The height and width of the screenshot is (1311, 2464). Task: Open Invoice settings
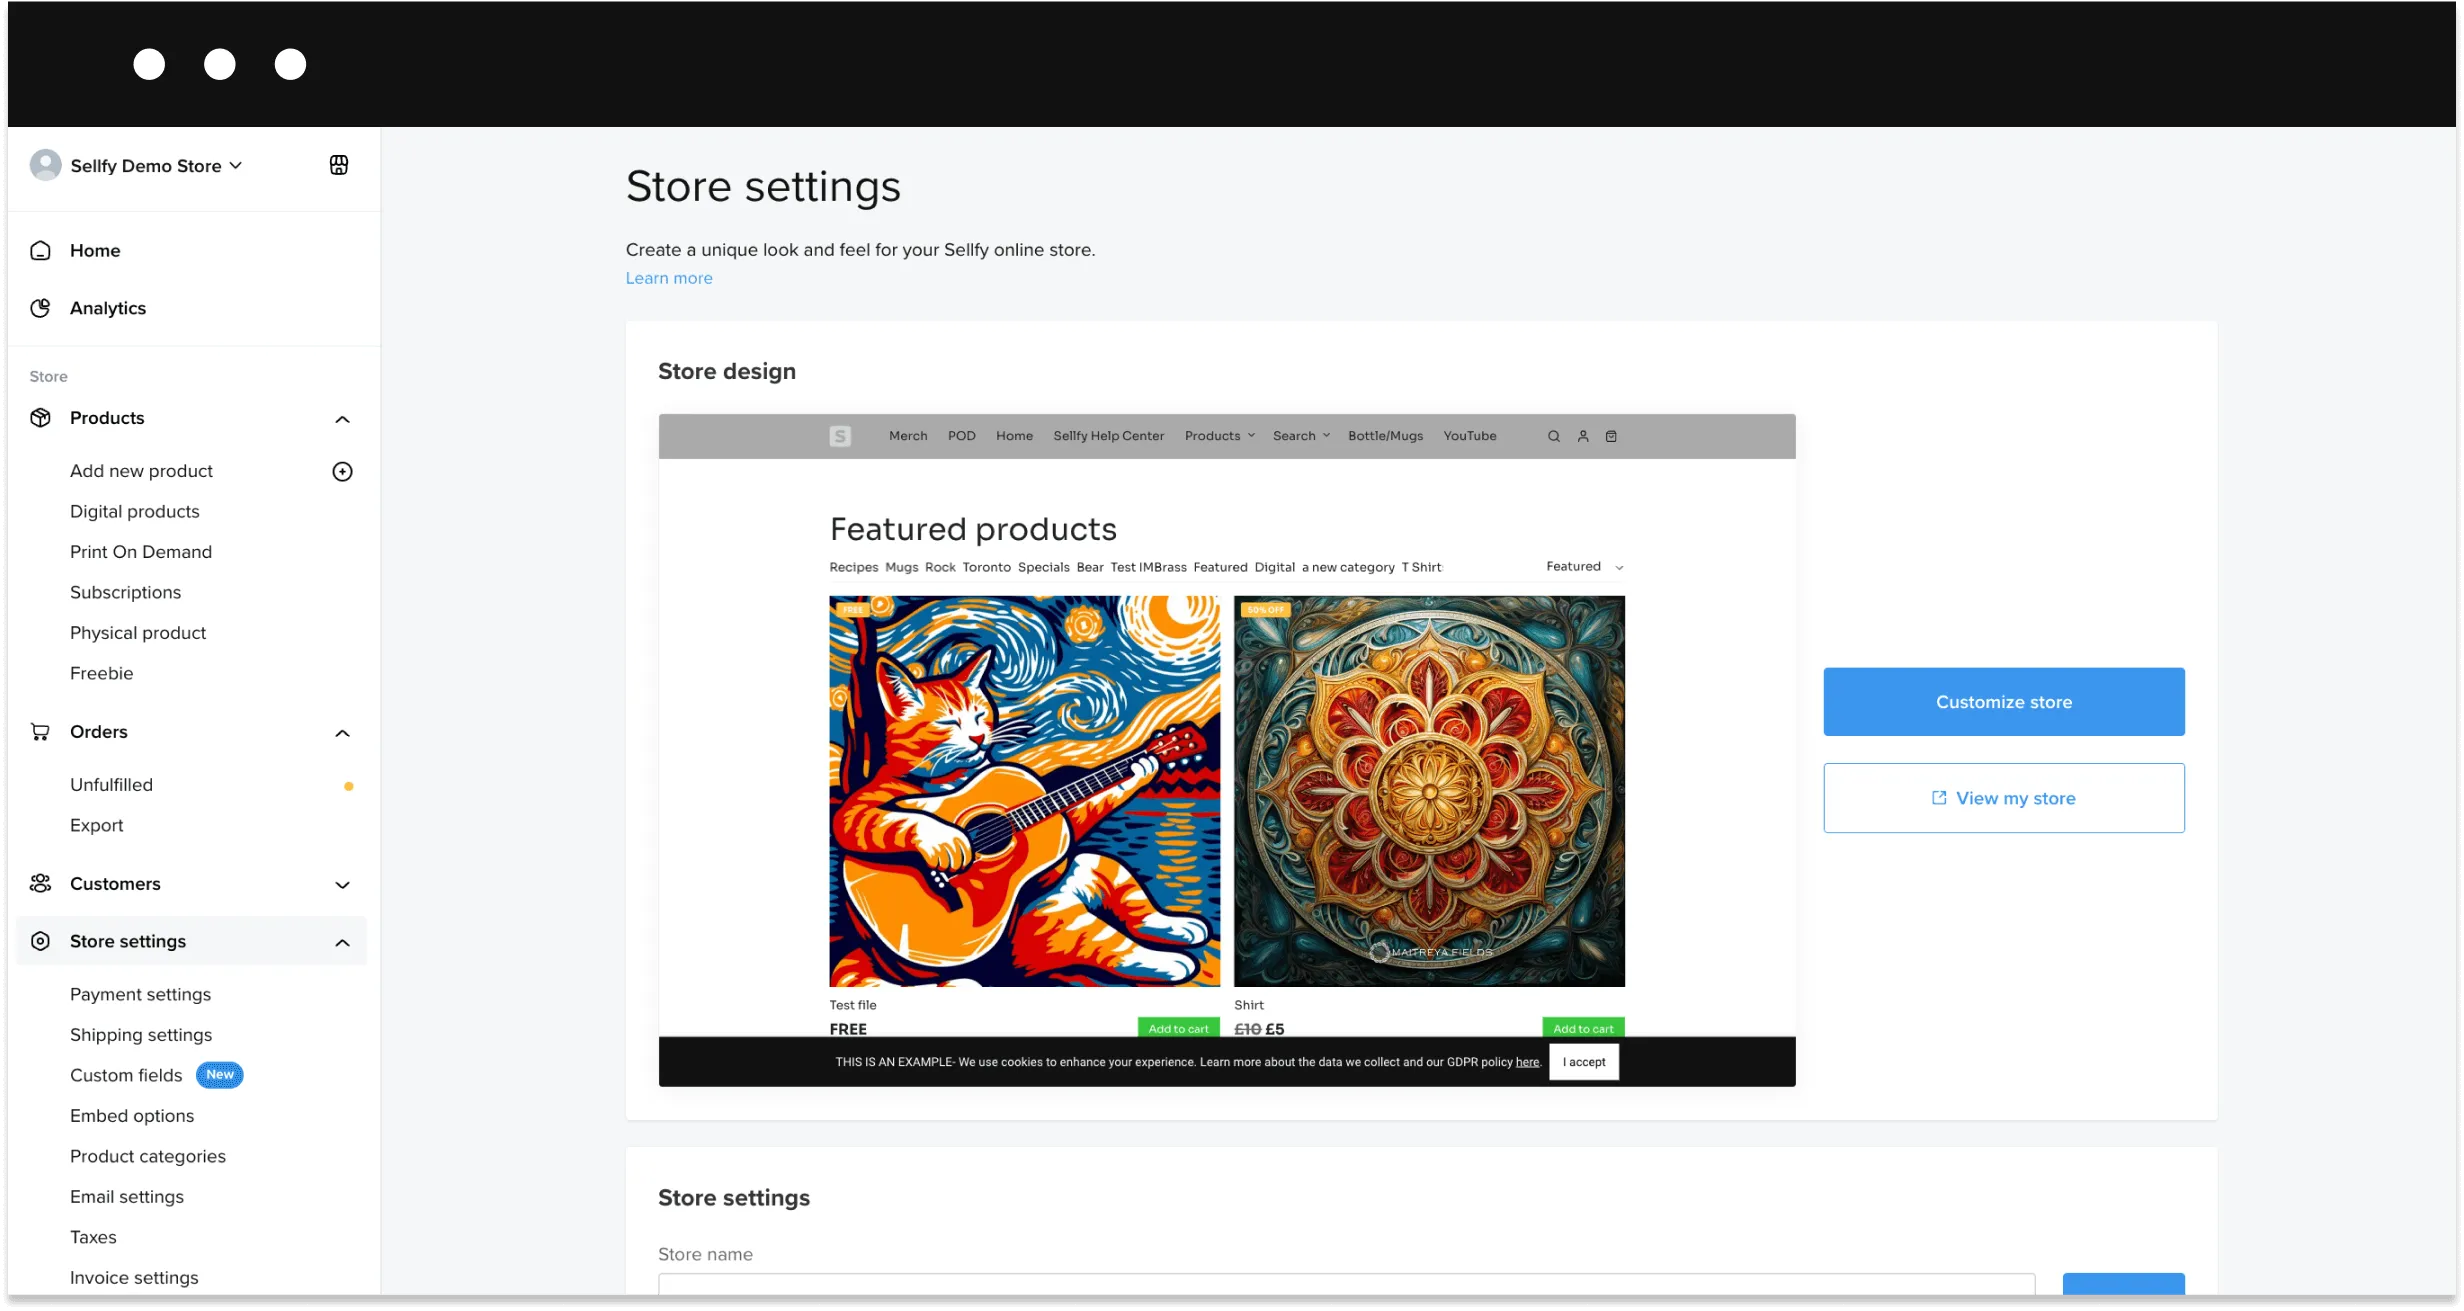(x=134, y=1278)
